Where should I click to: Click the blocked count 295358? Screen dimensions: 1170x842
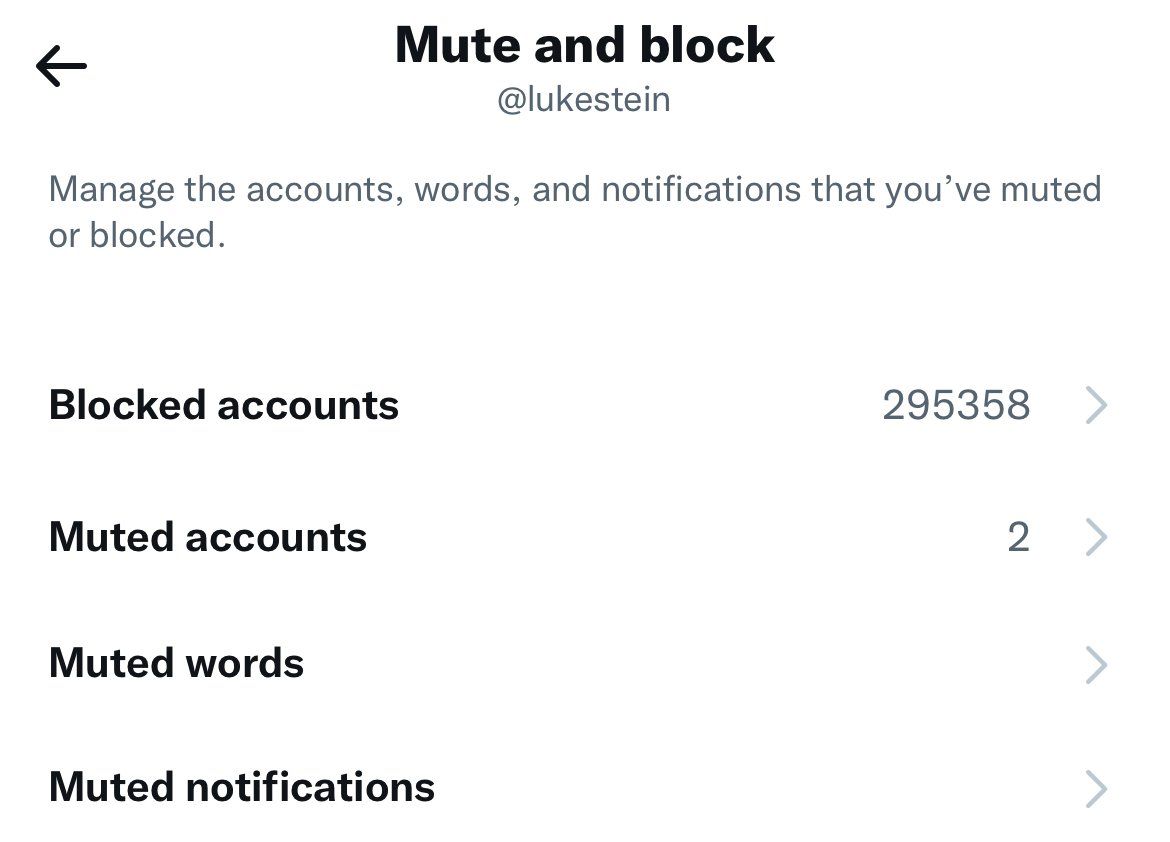[x=956, y=406]
